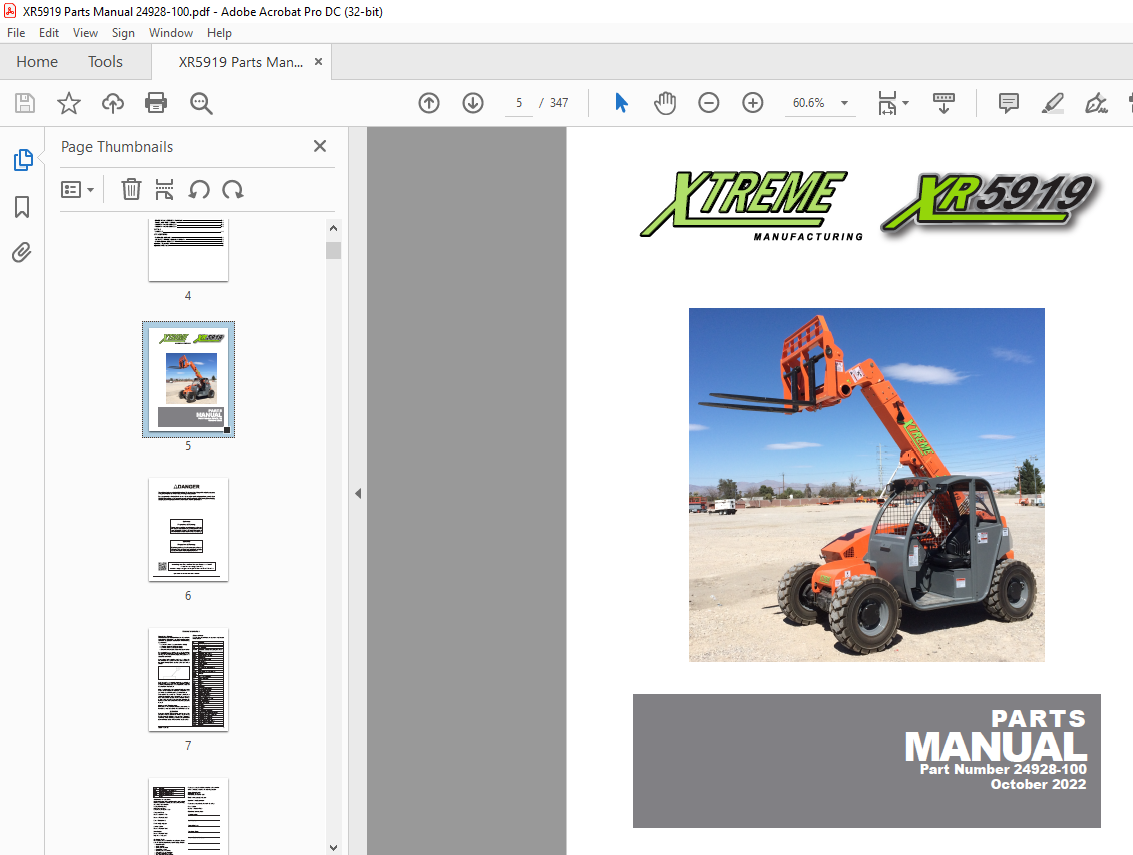Switch to the Home tab
Screen dimensions: 1133x855
click(37, 61)
